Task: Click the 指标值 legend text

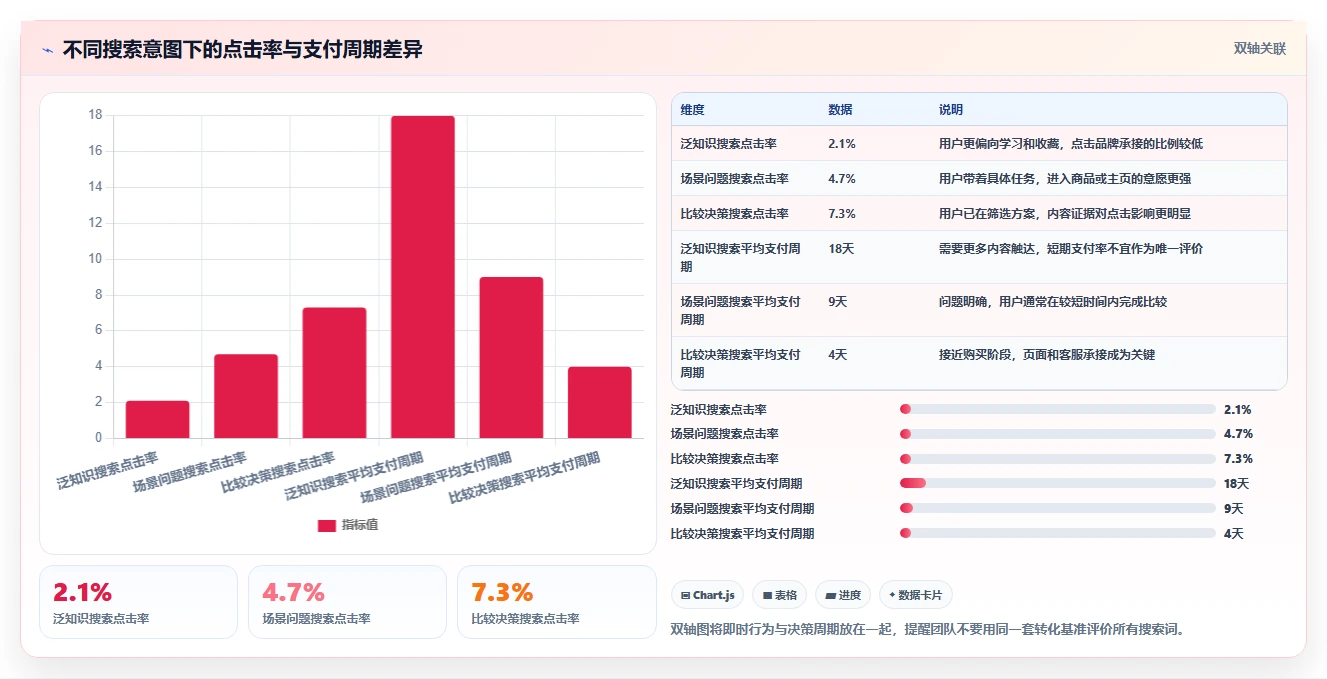Action: 360,525
